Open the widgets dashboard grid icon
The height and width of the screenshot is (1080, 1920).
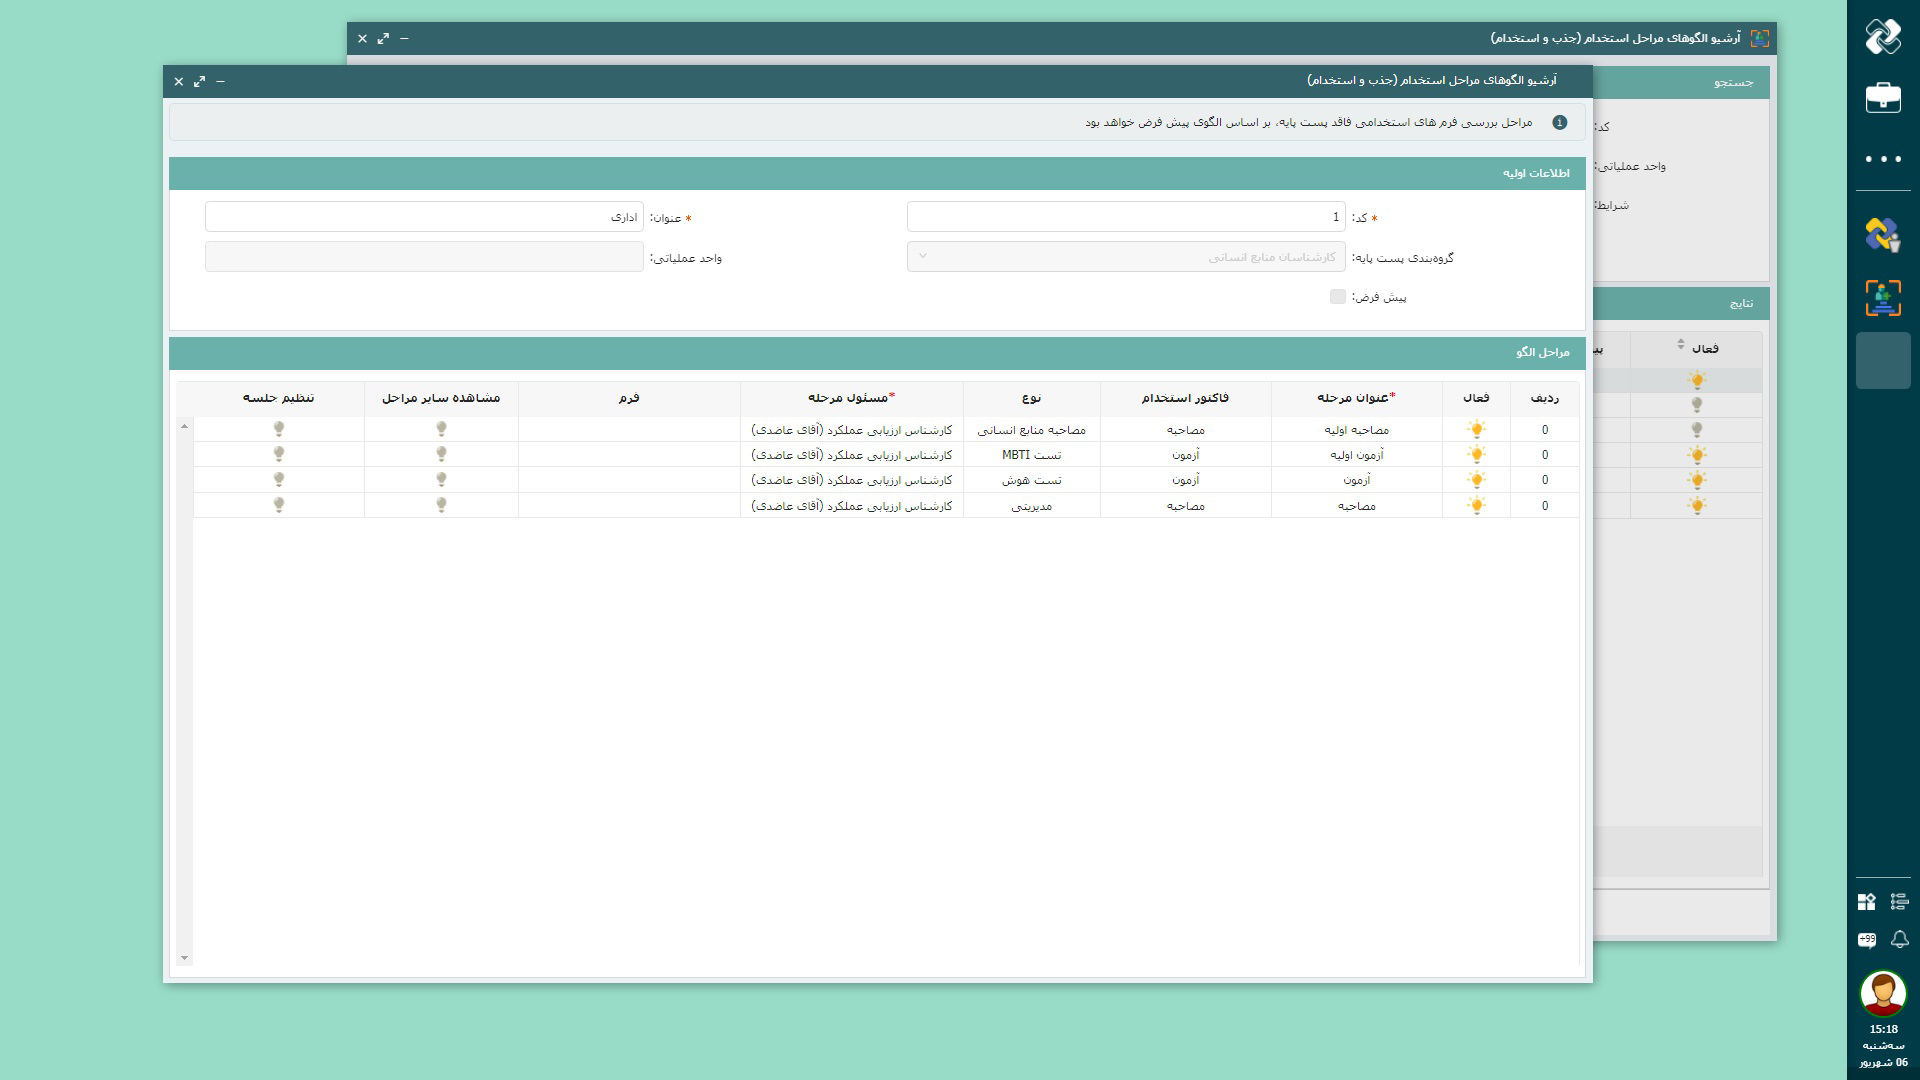[1866, 902]
